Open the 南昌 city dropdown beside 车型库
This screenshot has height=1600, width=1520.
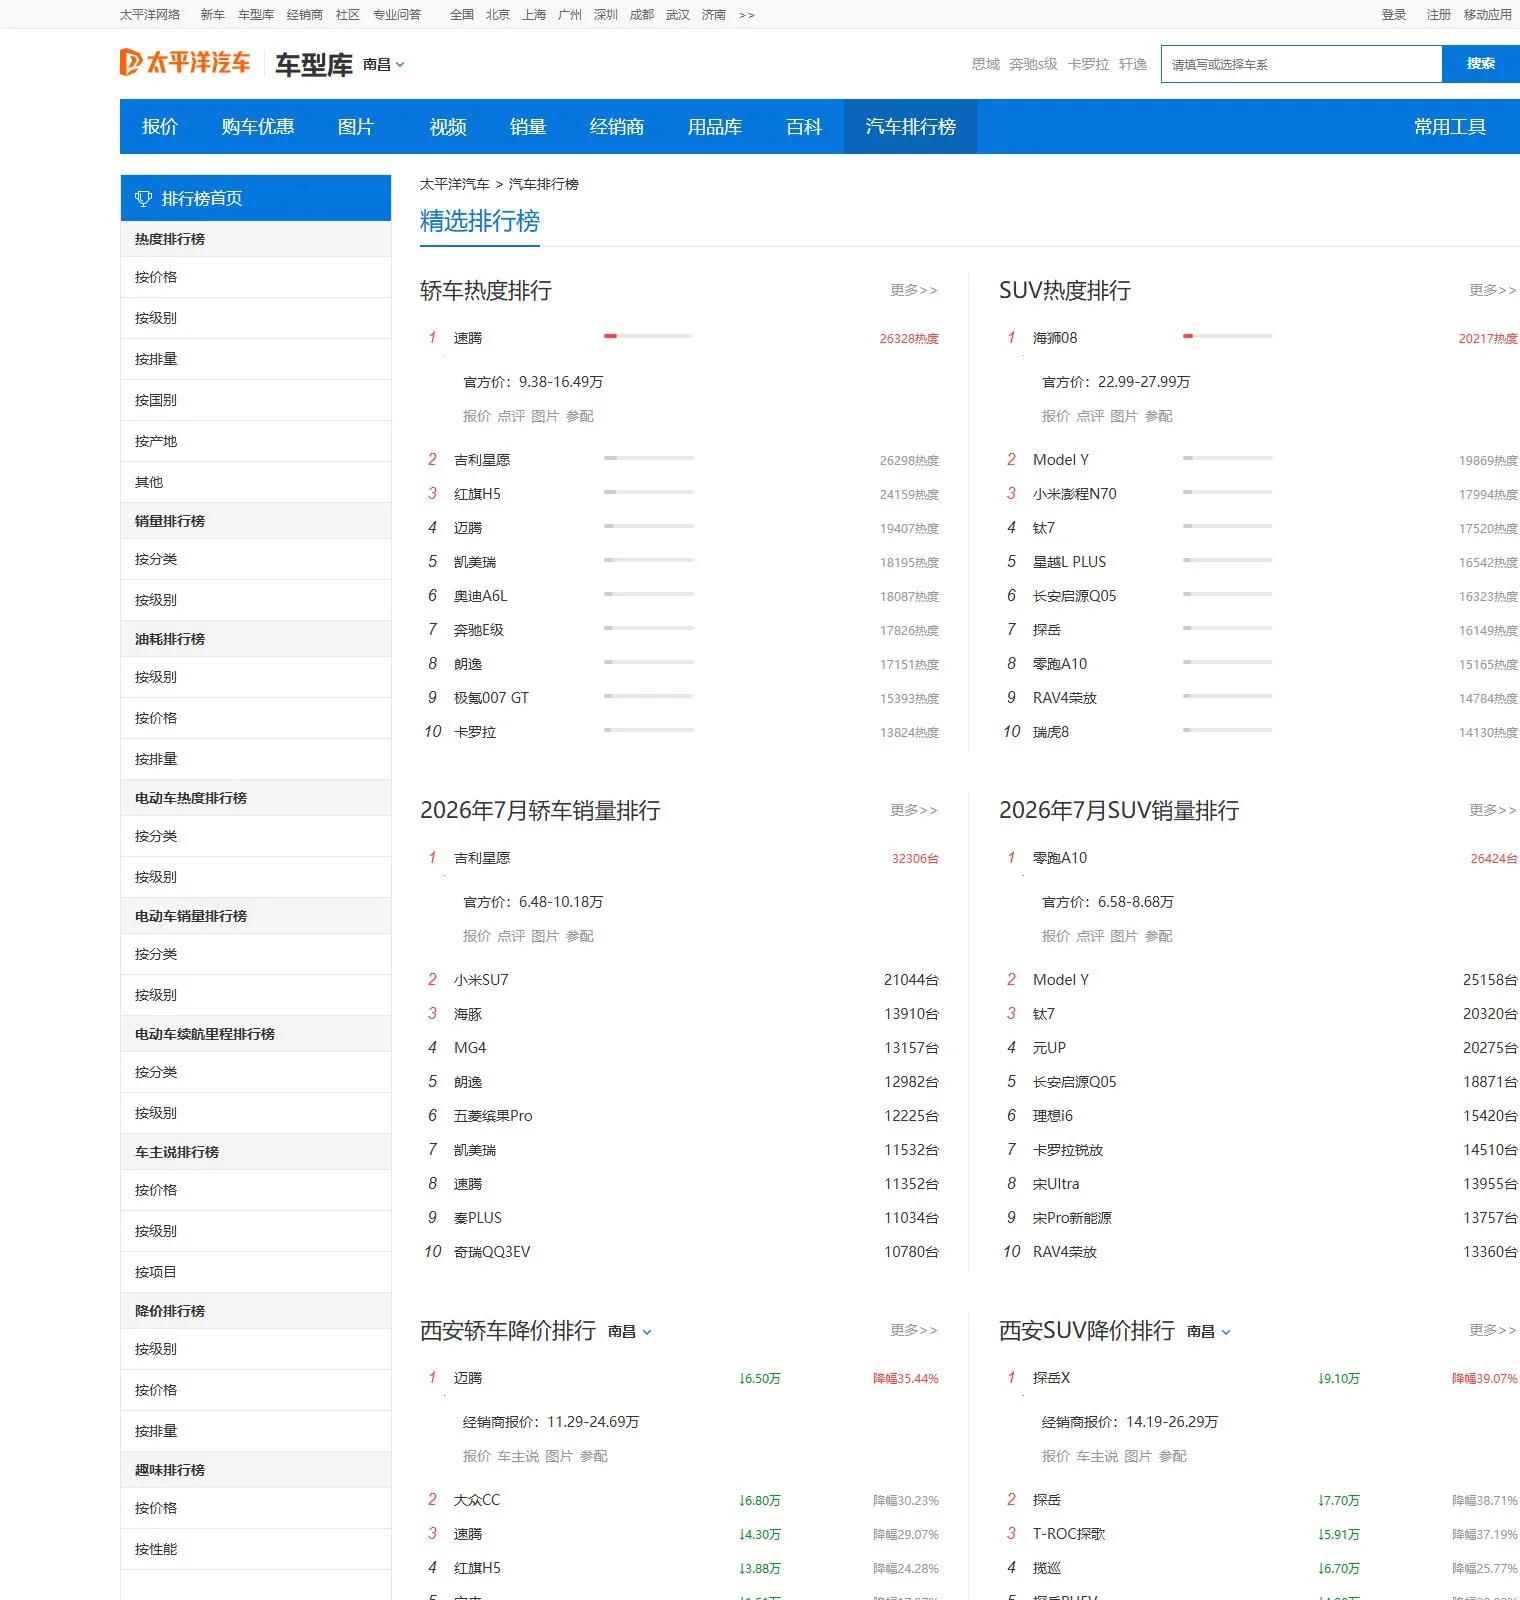(384, 64)
